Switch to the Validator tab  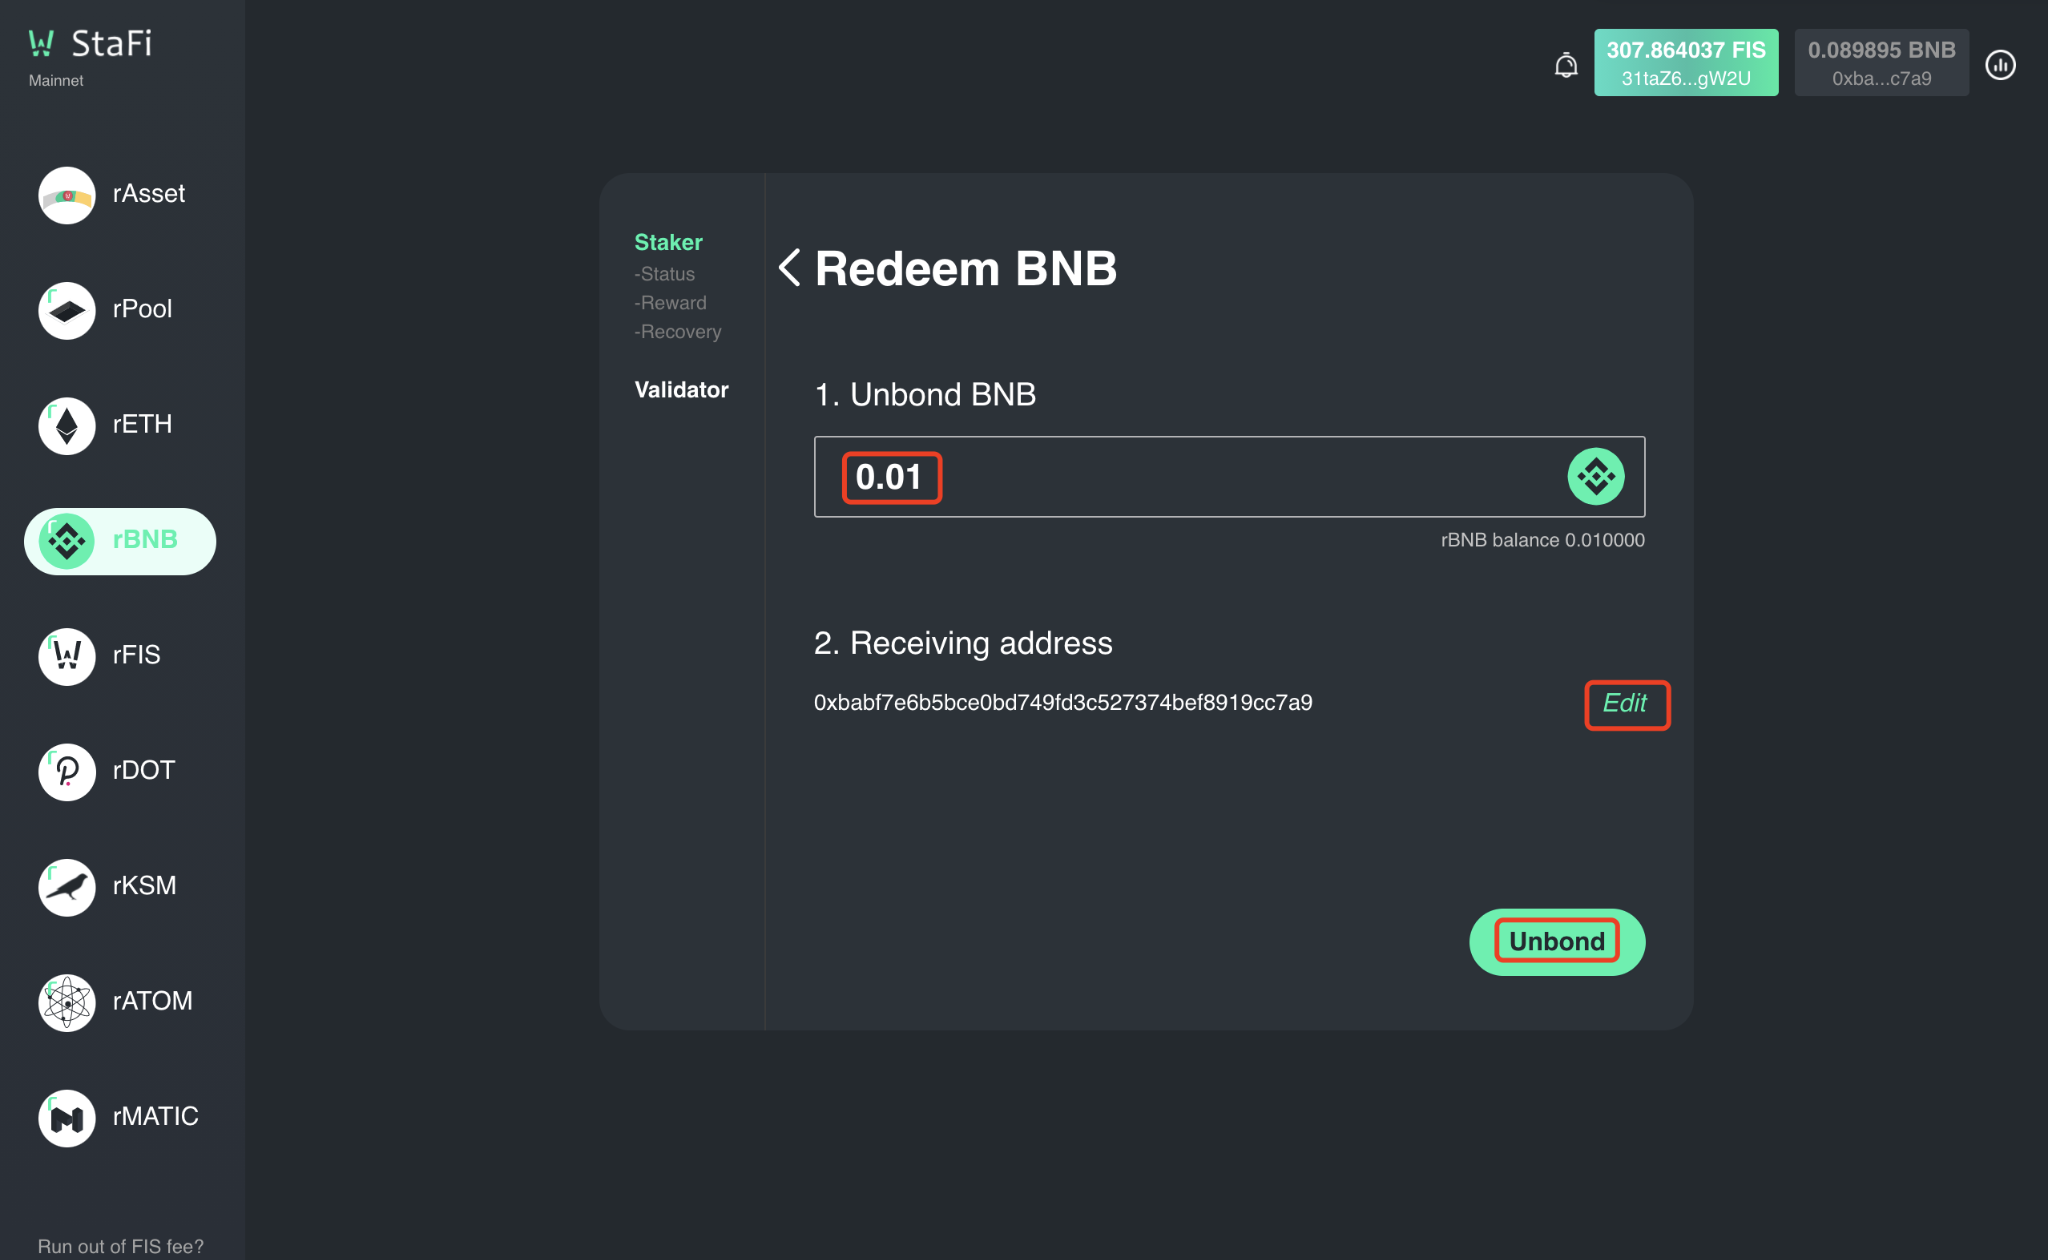coord(681,390)
